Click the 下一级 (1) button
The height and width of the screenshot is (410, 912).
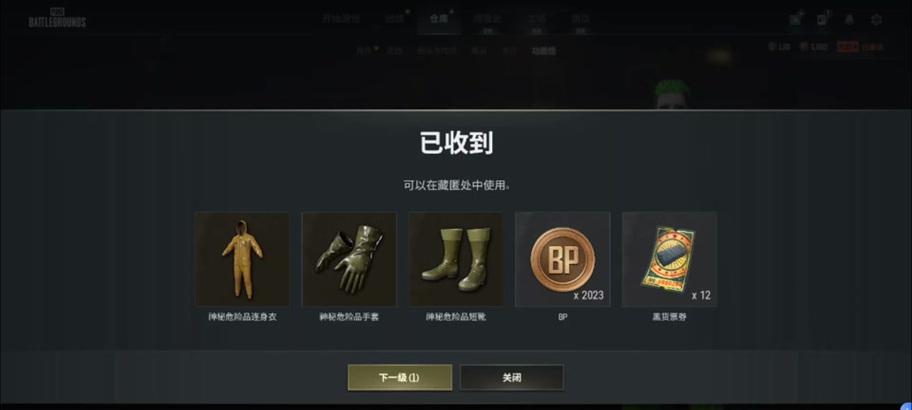click(400, 377)
